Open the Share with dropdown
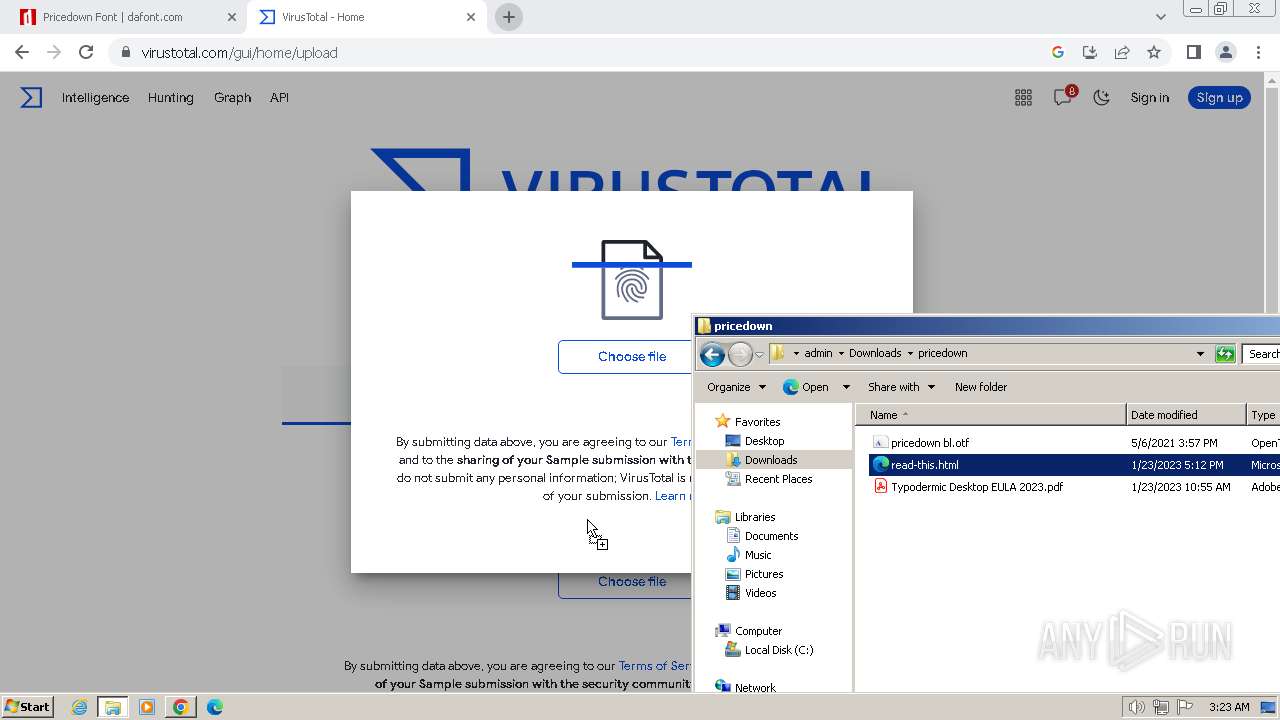1280x720 pixels. [x=901, y=387]
